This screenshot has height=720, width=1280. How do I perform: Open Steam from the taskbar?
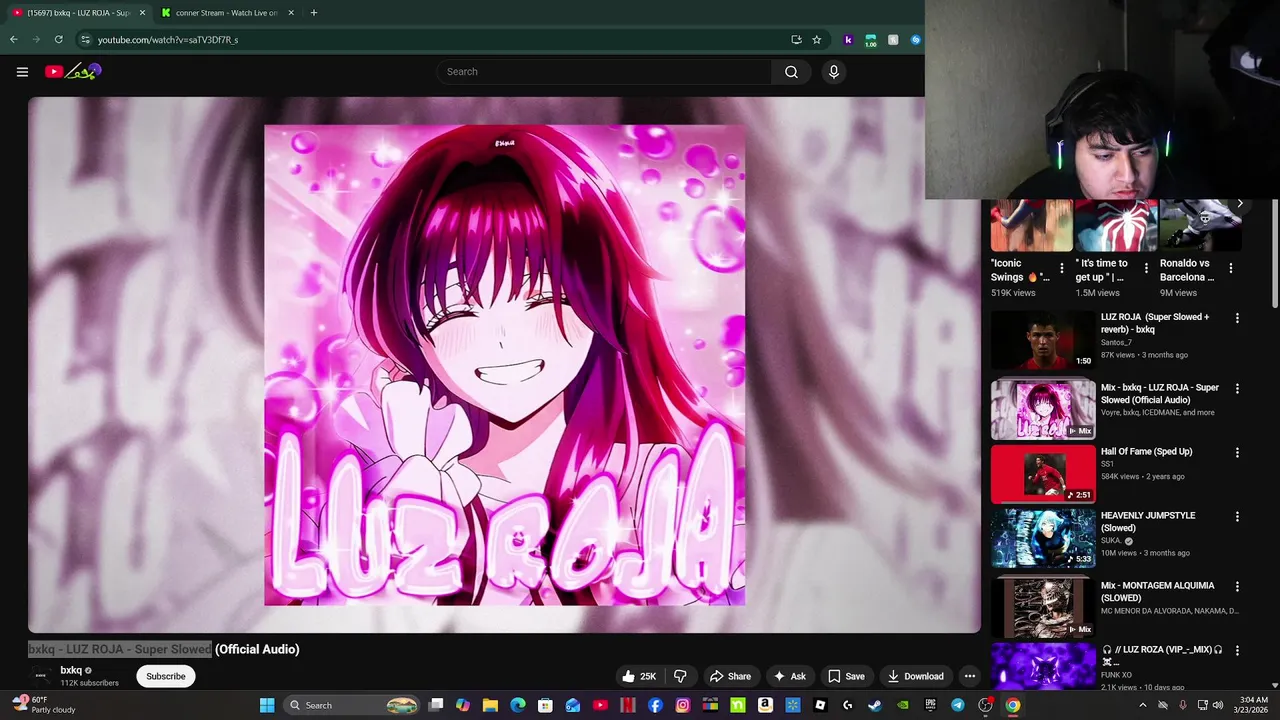tap(875, 705)
